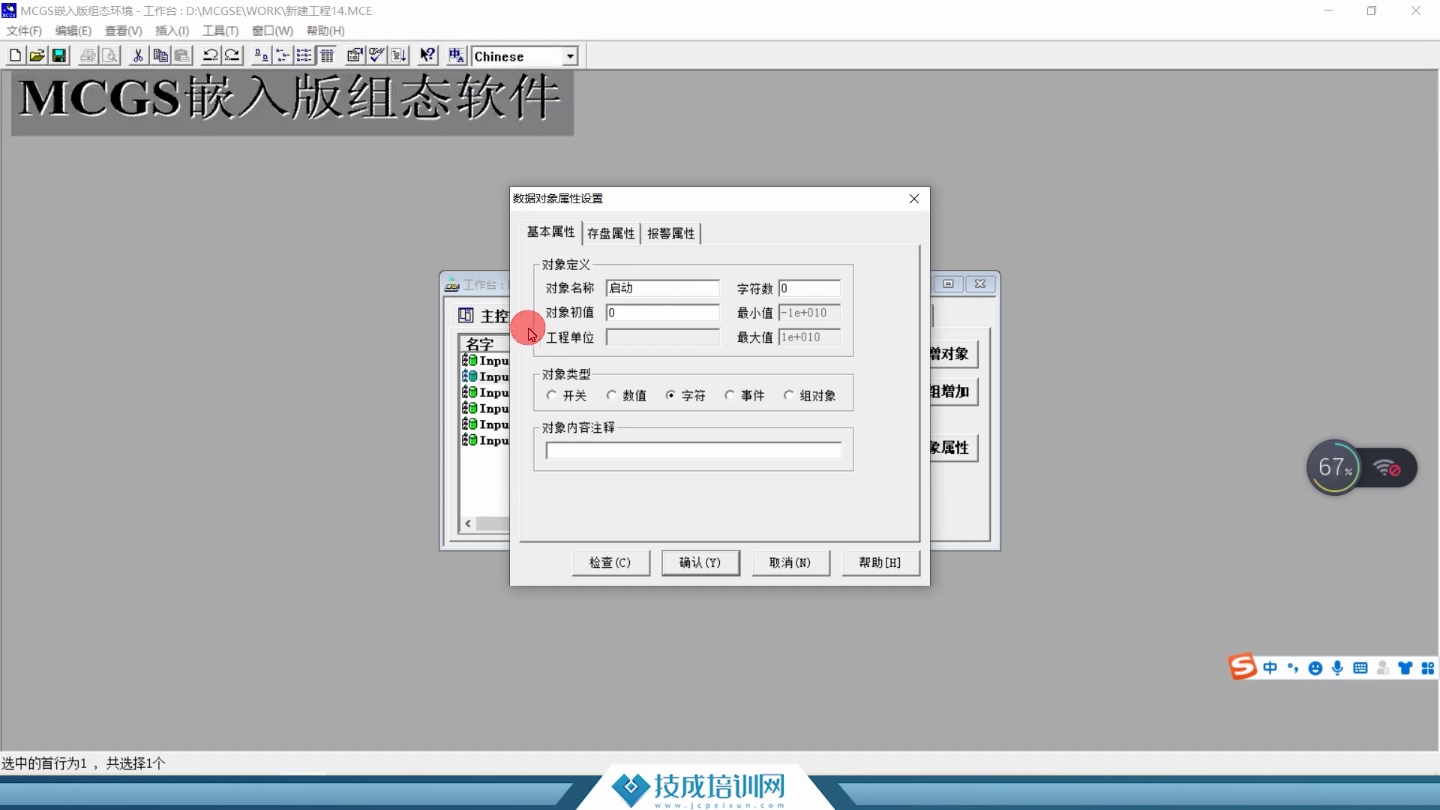Switch to small icons view
Image resolution: width=1440 pixels, height=810 pixels.
(283, 56)
